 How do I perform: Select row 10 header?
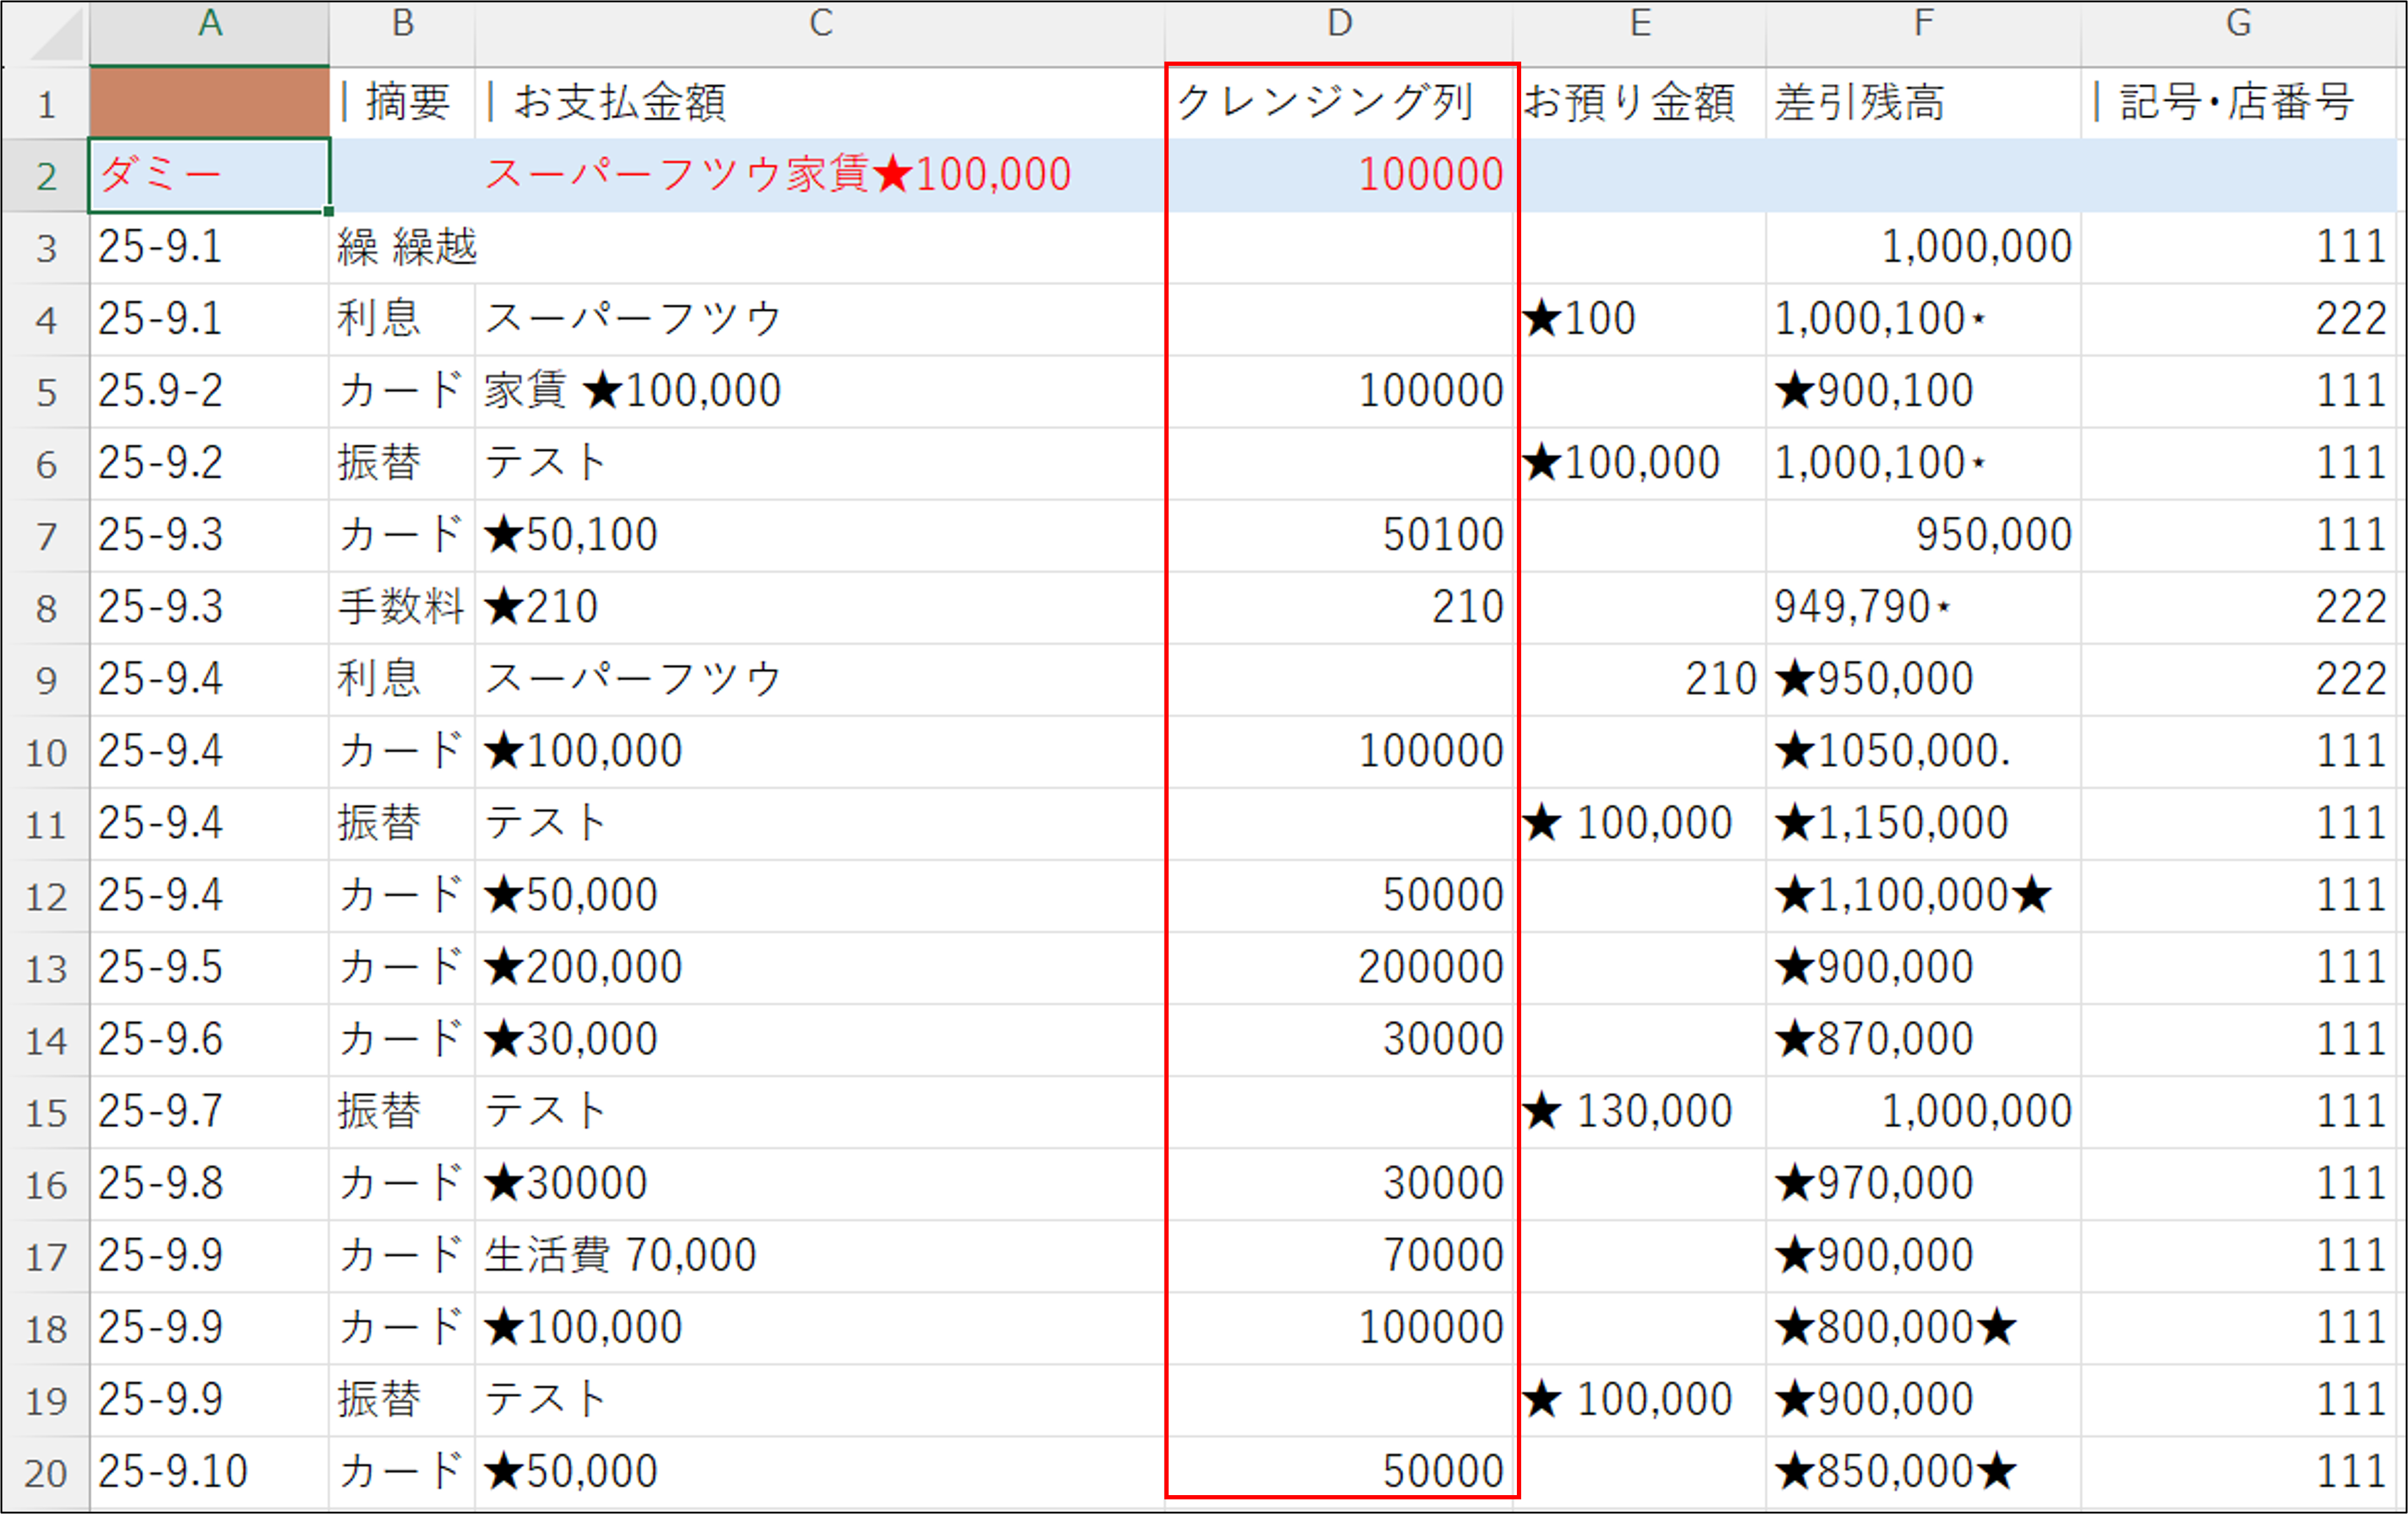[x=45, y=752]
